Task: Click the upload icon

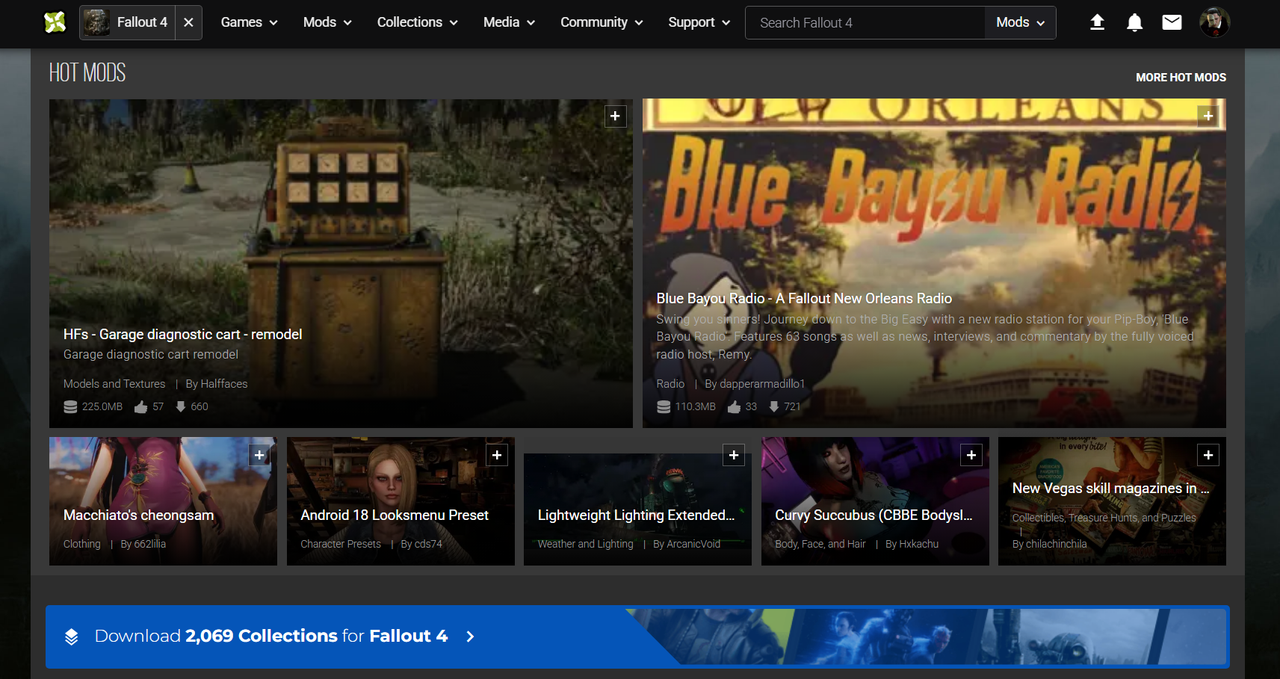Action: pos(1097,22)
